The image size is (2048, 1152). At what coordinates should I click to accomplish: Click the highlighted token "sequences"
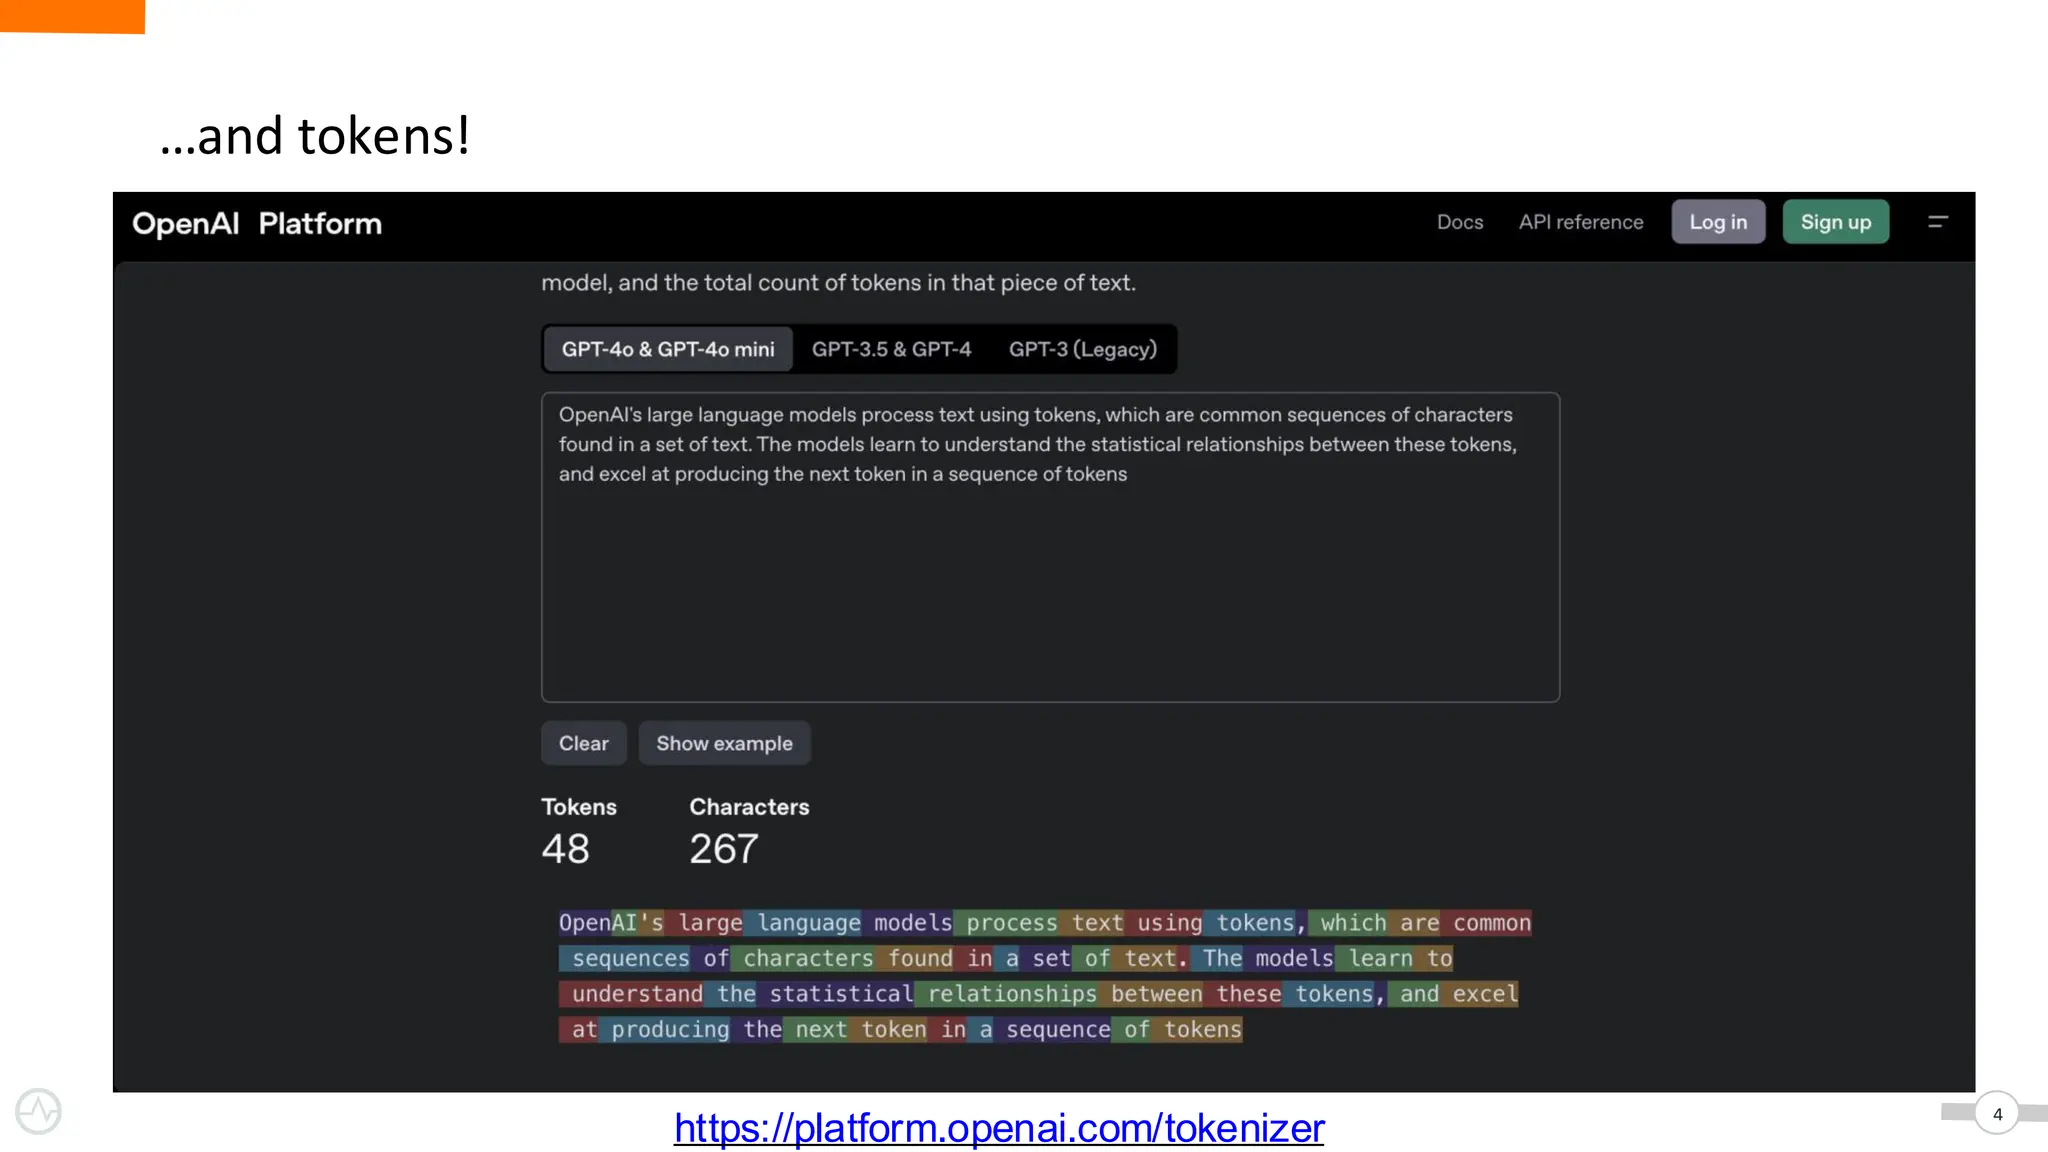(624, 958)
